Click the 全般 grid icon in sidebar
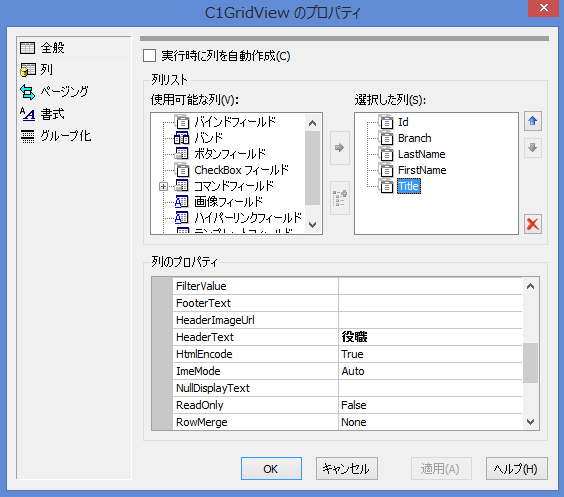 pyautogui.click(x=28, y=48)
